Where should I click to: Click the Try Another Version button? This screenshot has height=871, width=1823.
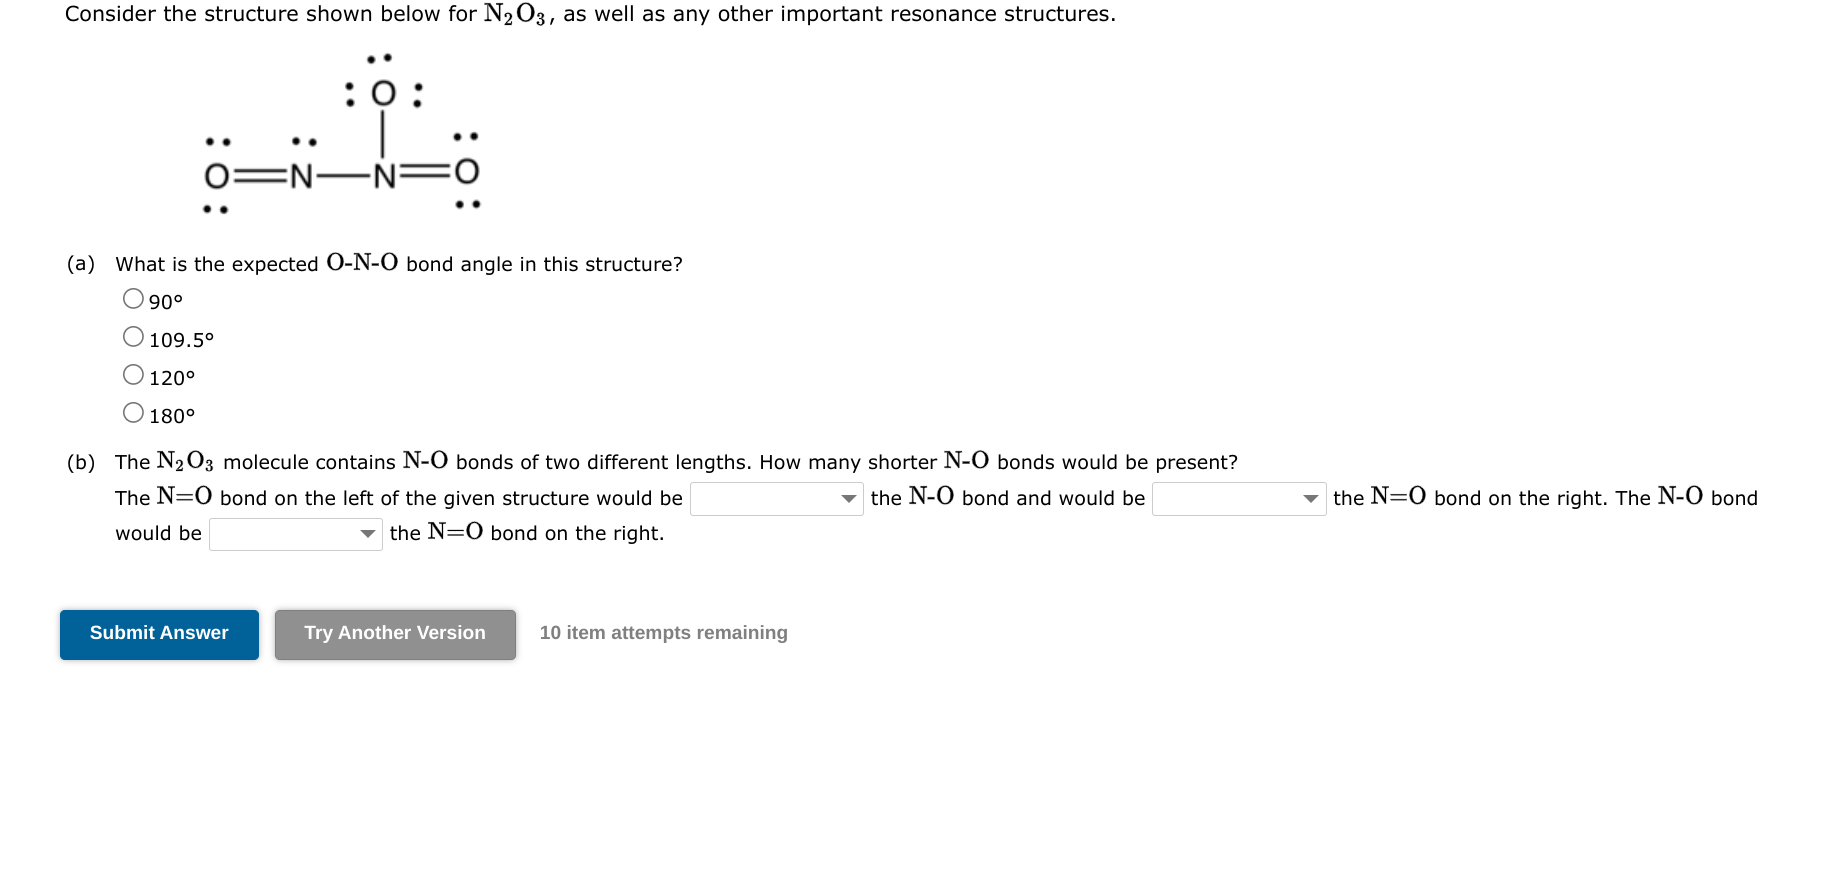[x=394, y=633]
